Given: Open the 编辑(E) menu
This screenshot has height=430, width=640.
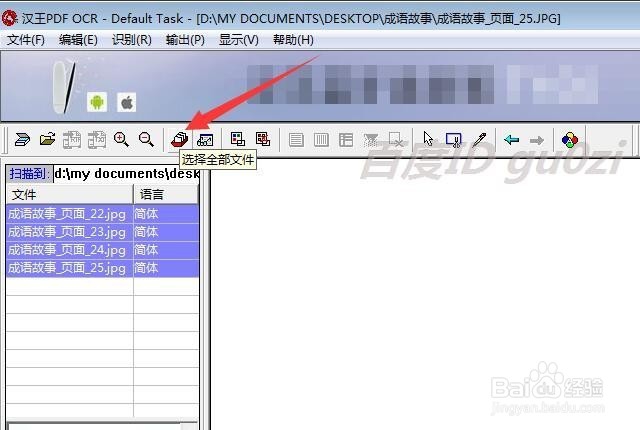Looking at the screenshot, I should click(78, 40).
